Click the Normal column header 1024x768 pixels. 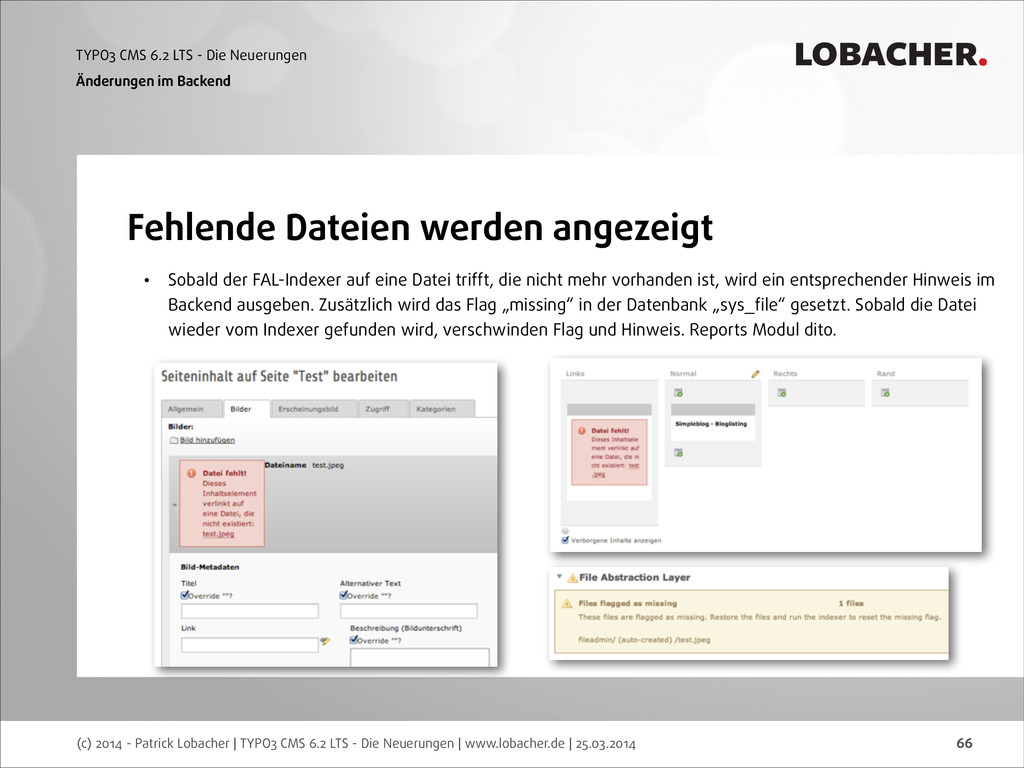pyautogui.click(x=682, y=374)
